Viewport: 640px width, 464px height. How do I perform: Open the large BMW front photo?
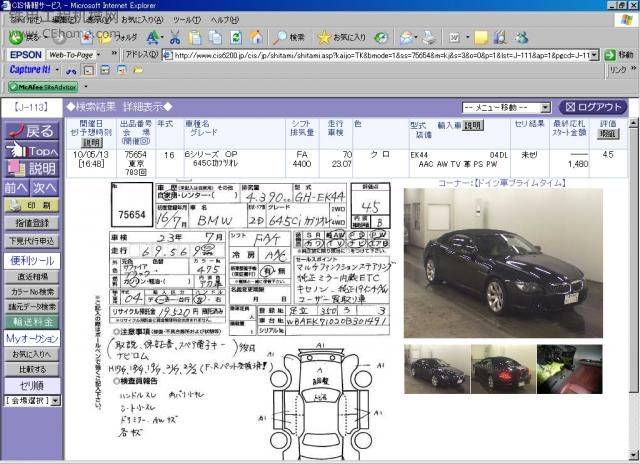coord(503,263)
